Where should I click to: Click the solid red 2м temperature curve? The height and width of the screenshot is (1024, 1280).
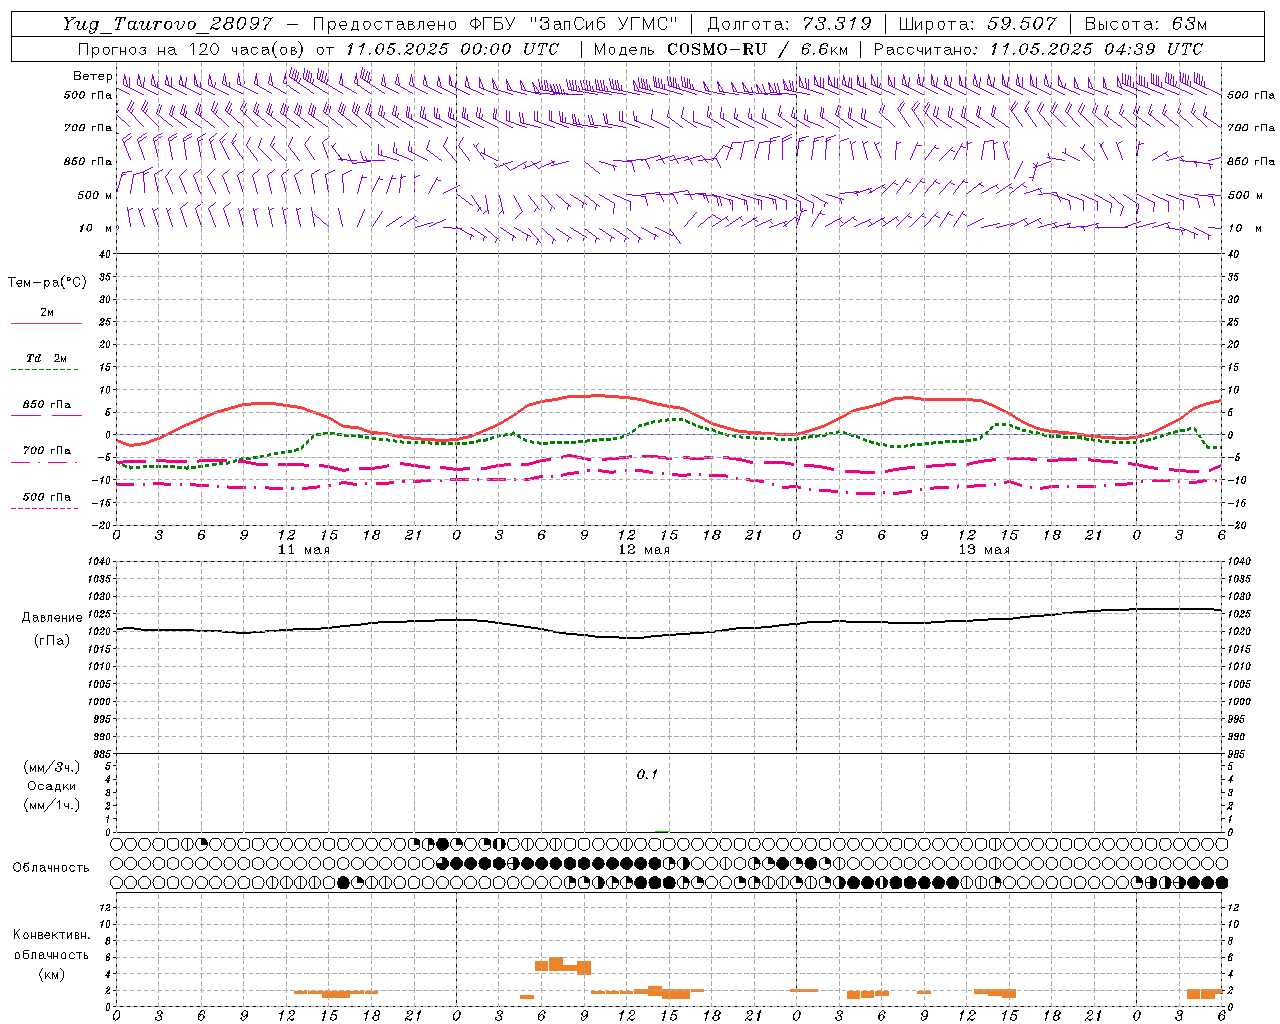tap(598, 395)
